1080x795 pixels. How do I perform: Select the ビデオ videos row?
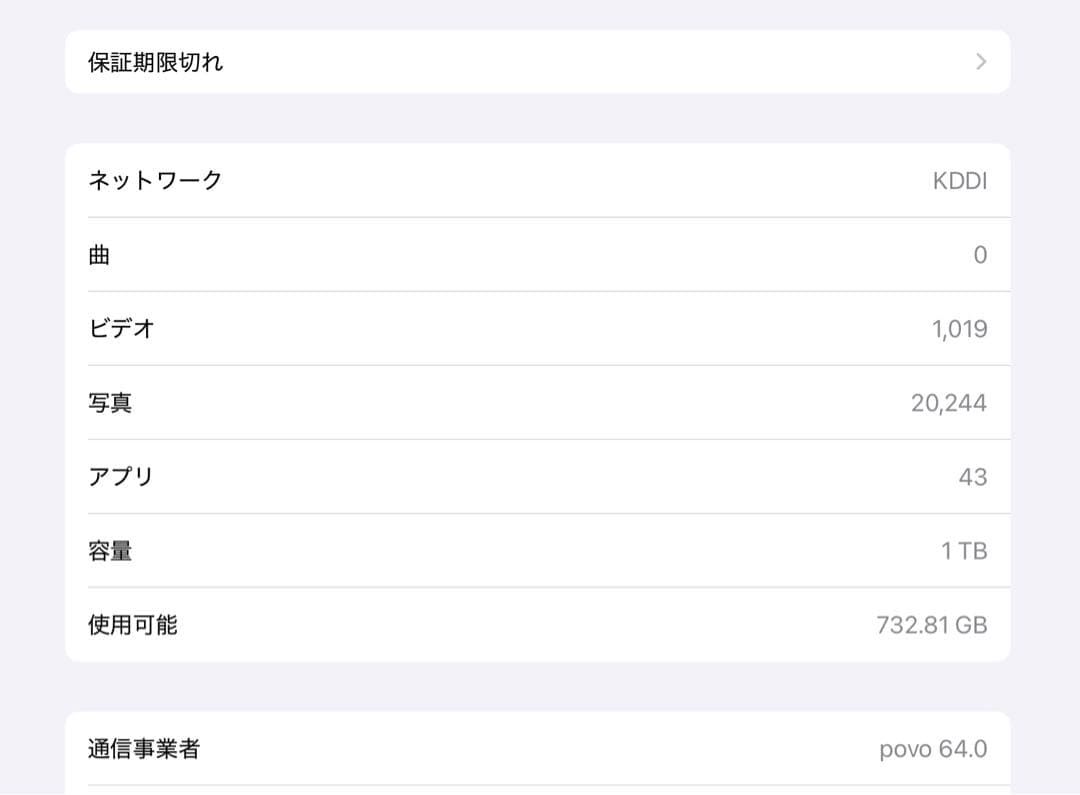tap(540, 329)
